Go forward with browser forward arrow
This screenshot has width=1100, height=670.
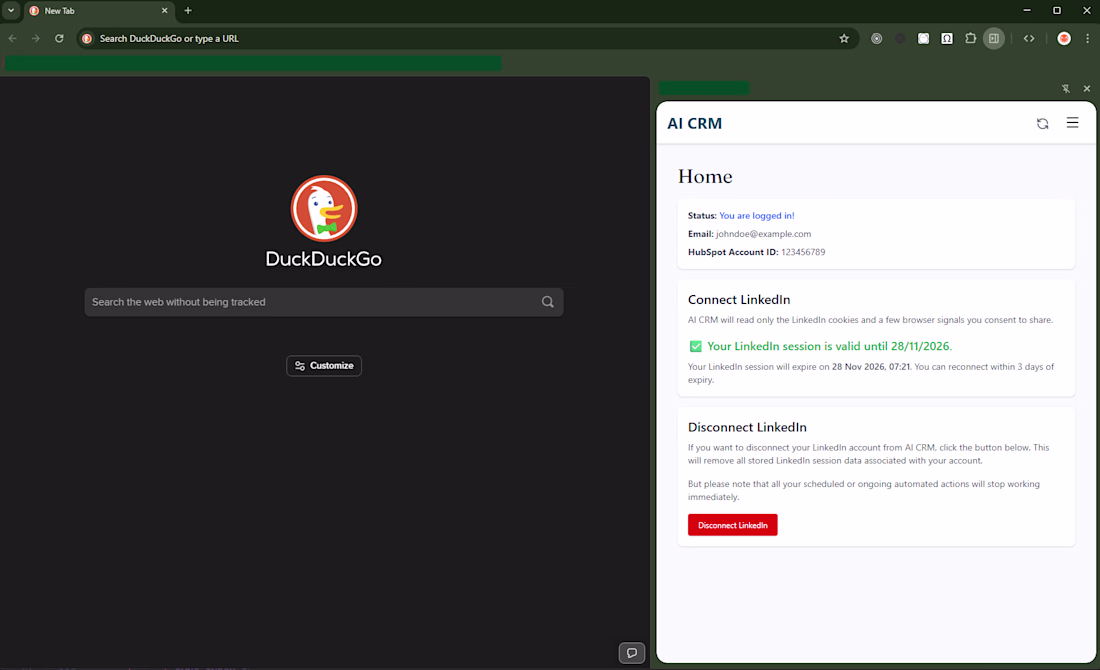point(36,39)
